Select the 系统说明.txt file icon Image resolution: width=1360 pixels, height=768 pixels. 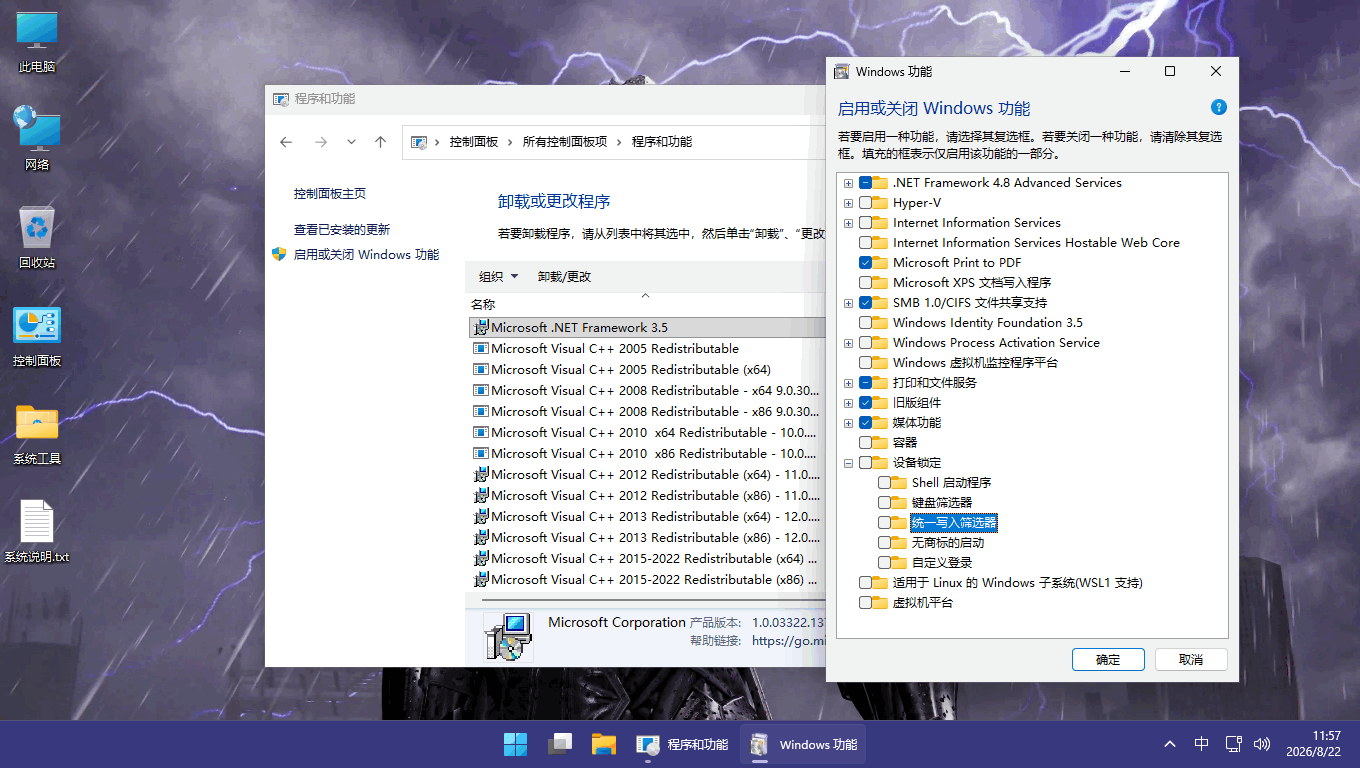coord(37,531)
